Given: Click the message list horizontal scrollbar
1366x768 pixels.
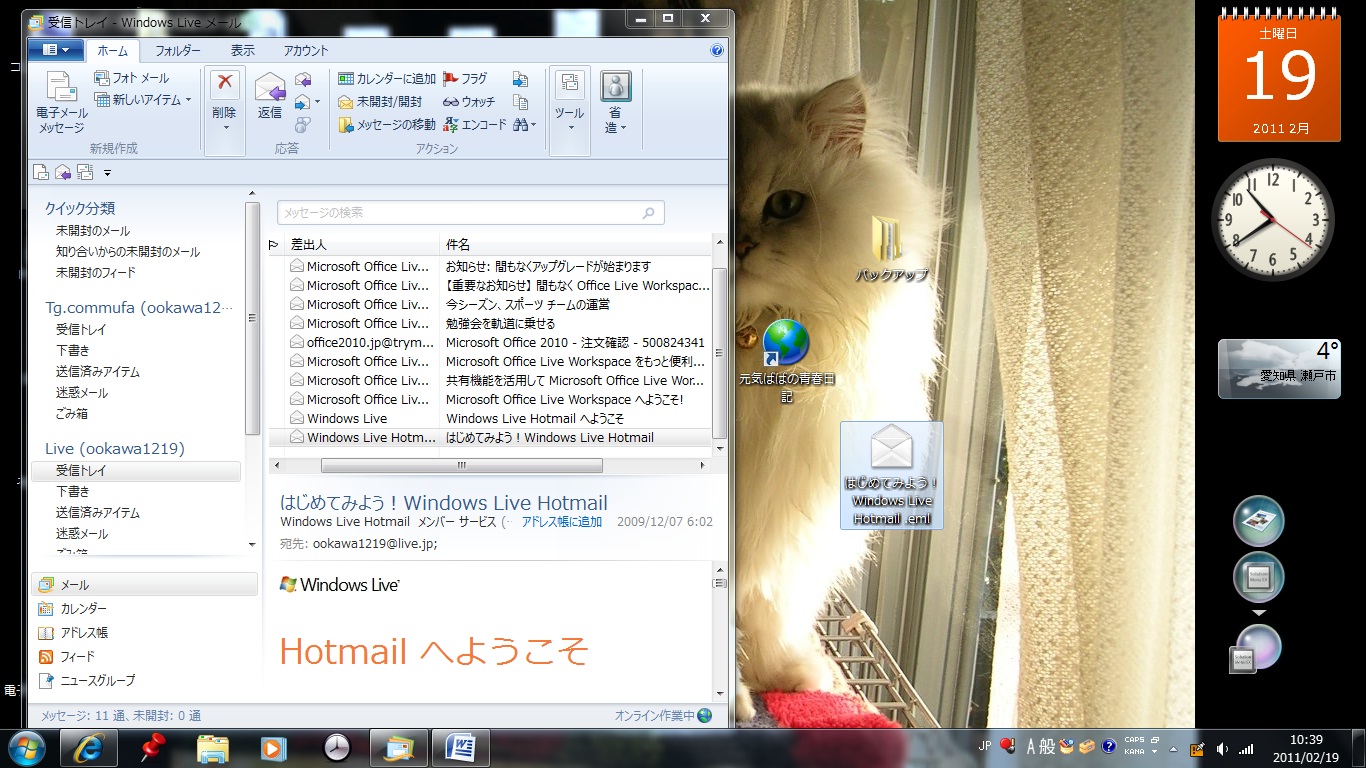Looking at the screenshot, I should 462,466.
